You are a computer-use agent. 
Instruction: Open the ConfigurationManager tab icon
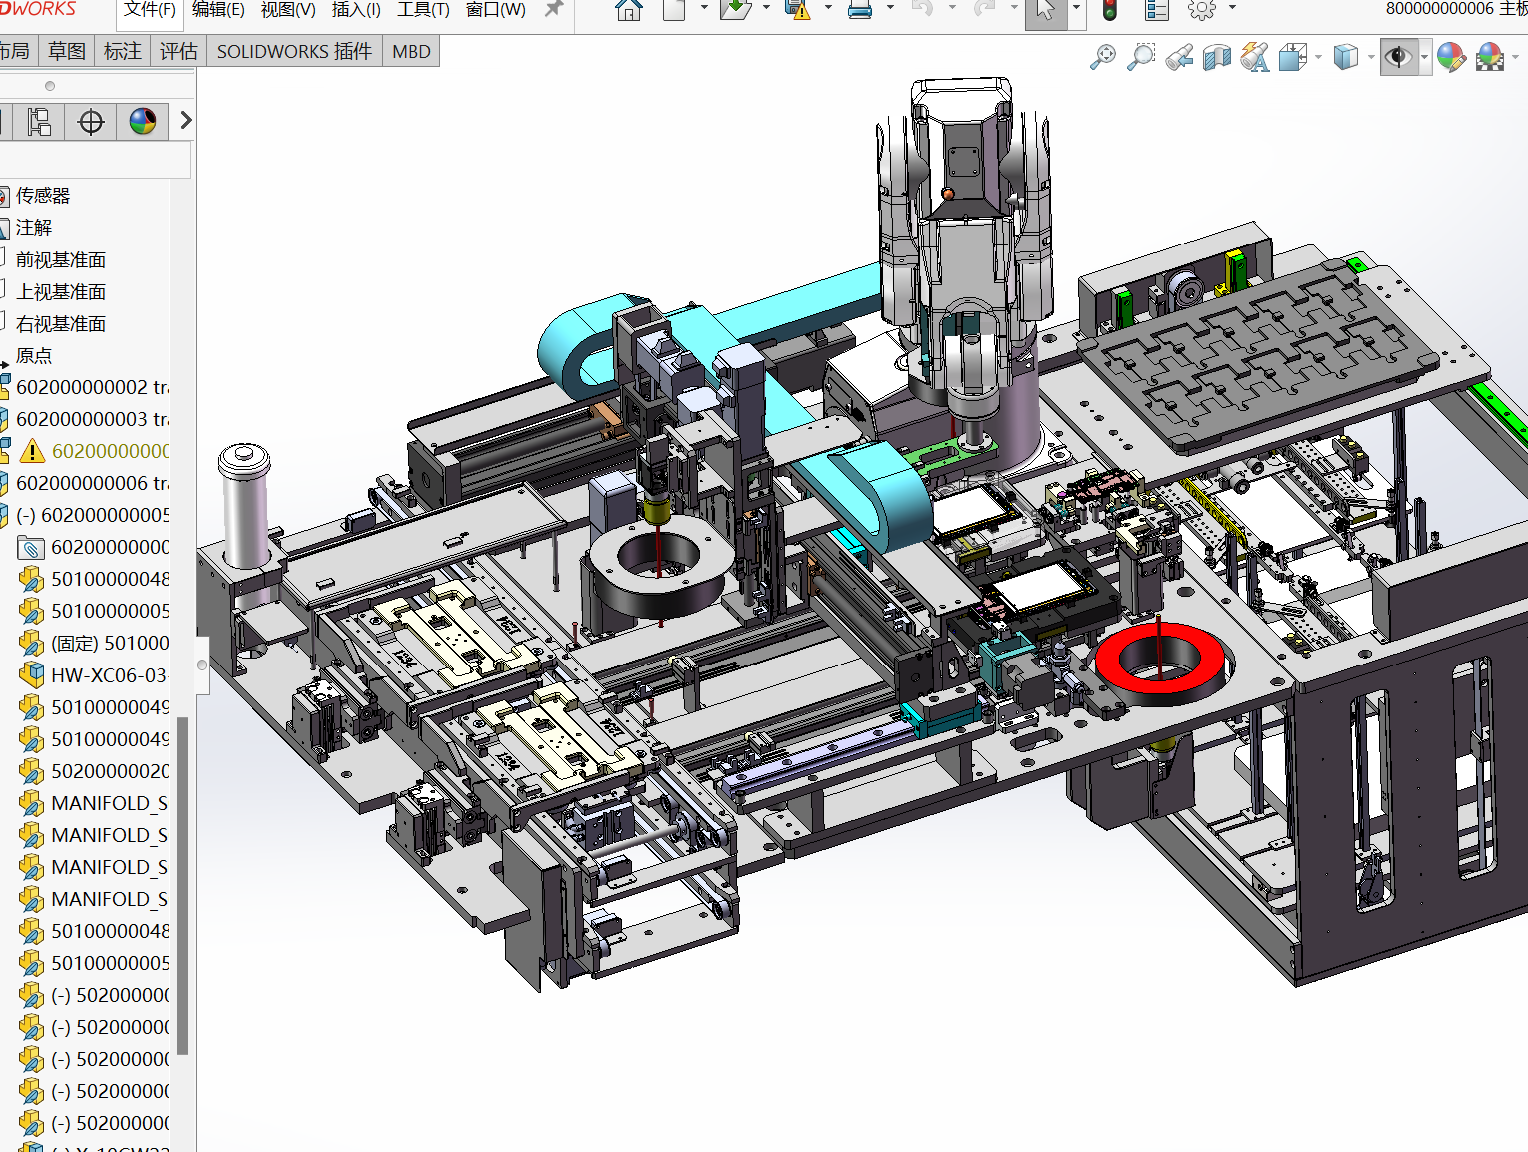click(38, 122)
